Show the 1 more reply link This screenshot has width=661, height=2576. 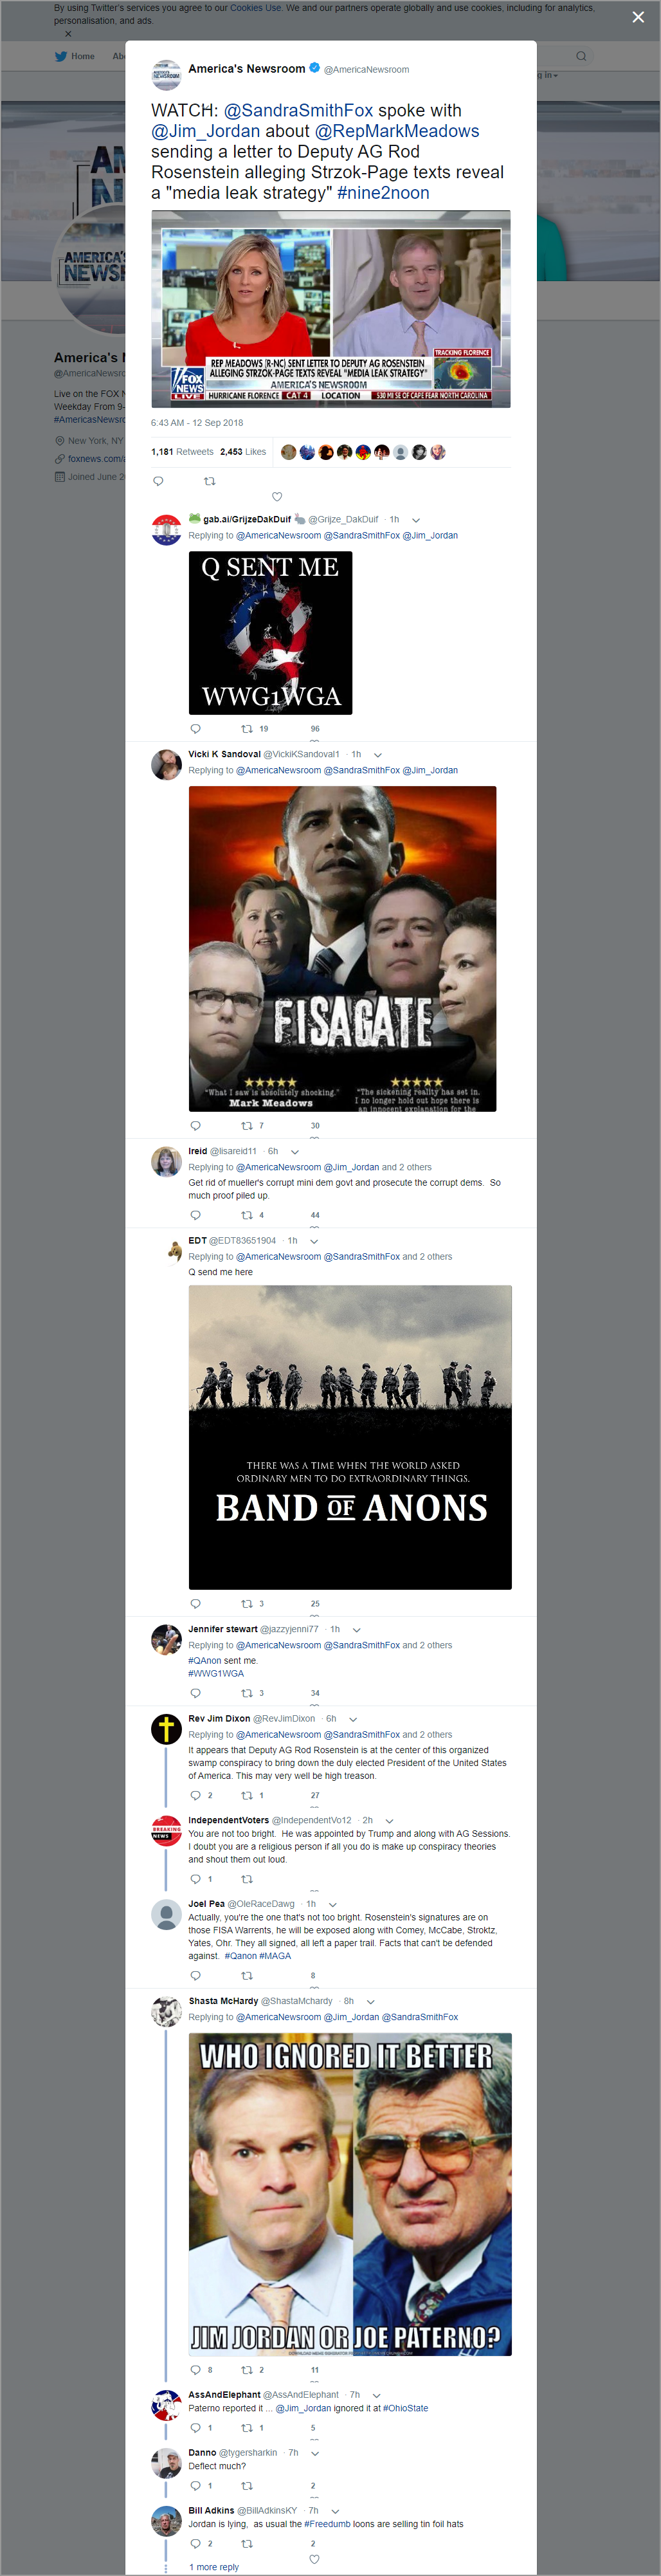pyautogui.click(x=214, y=2567)
